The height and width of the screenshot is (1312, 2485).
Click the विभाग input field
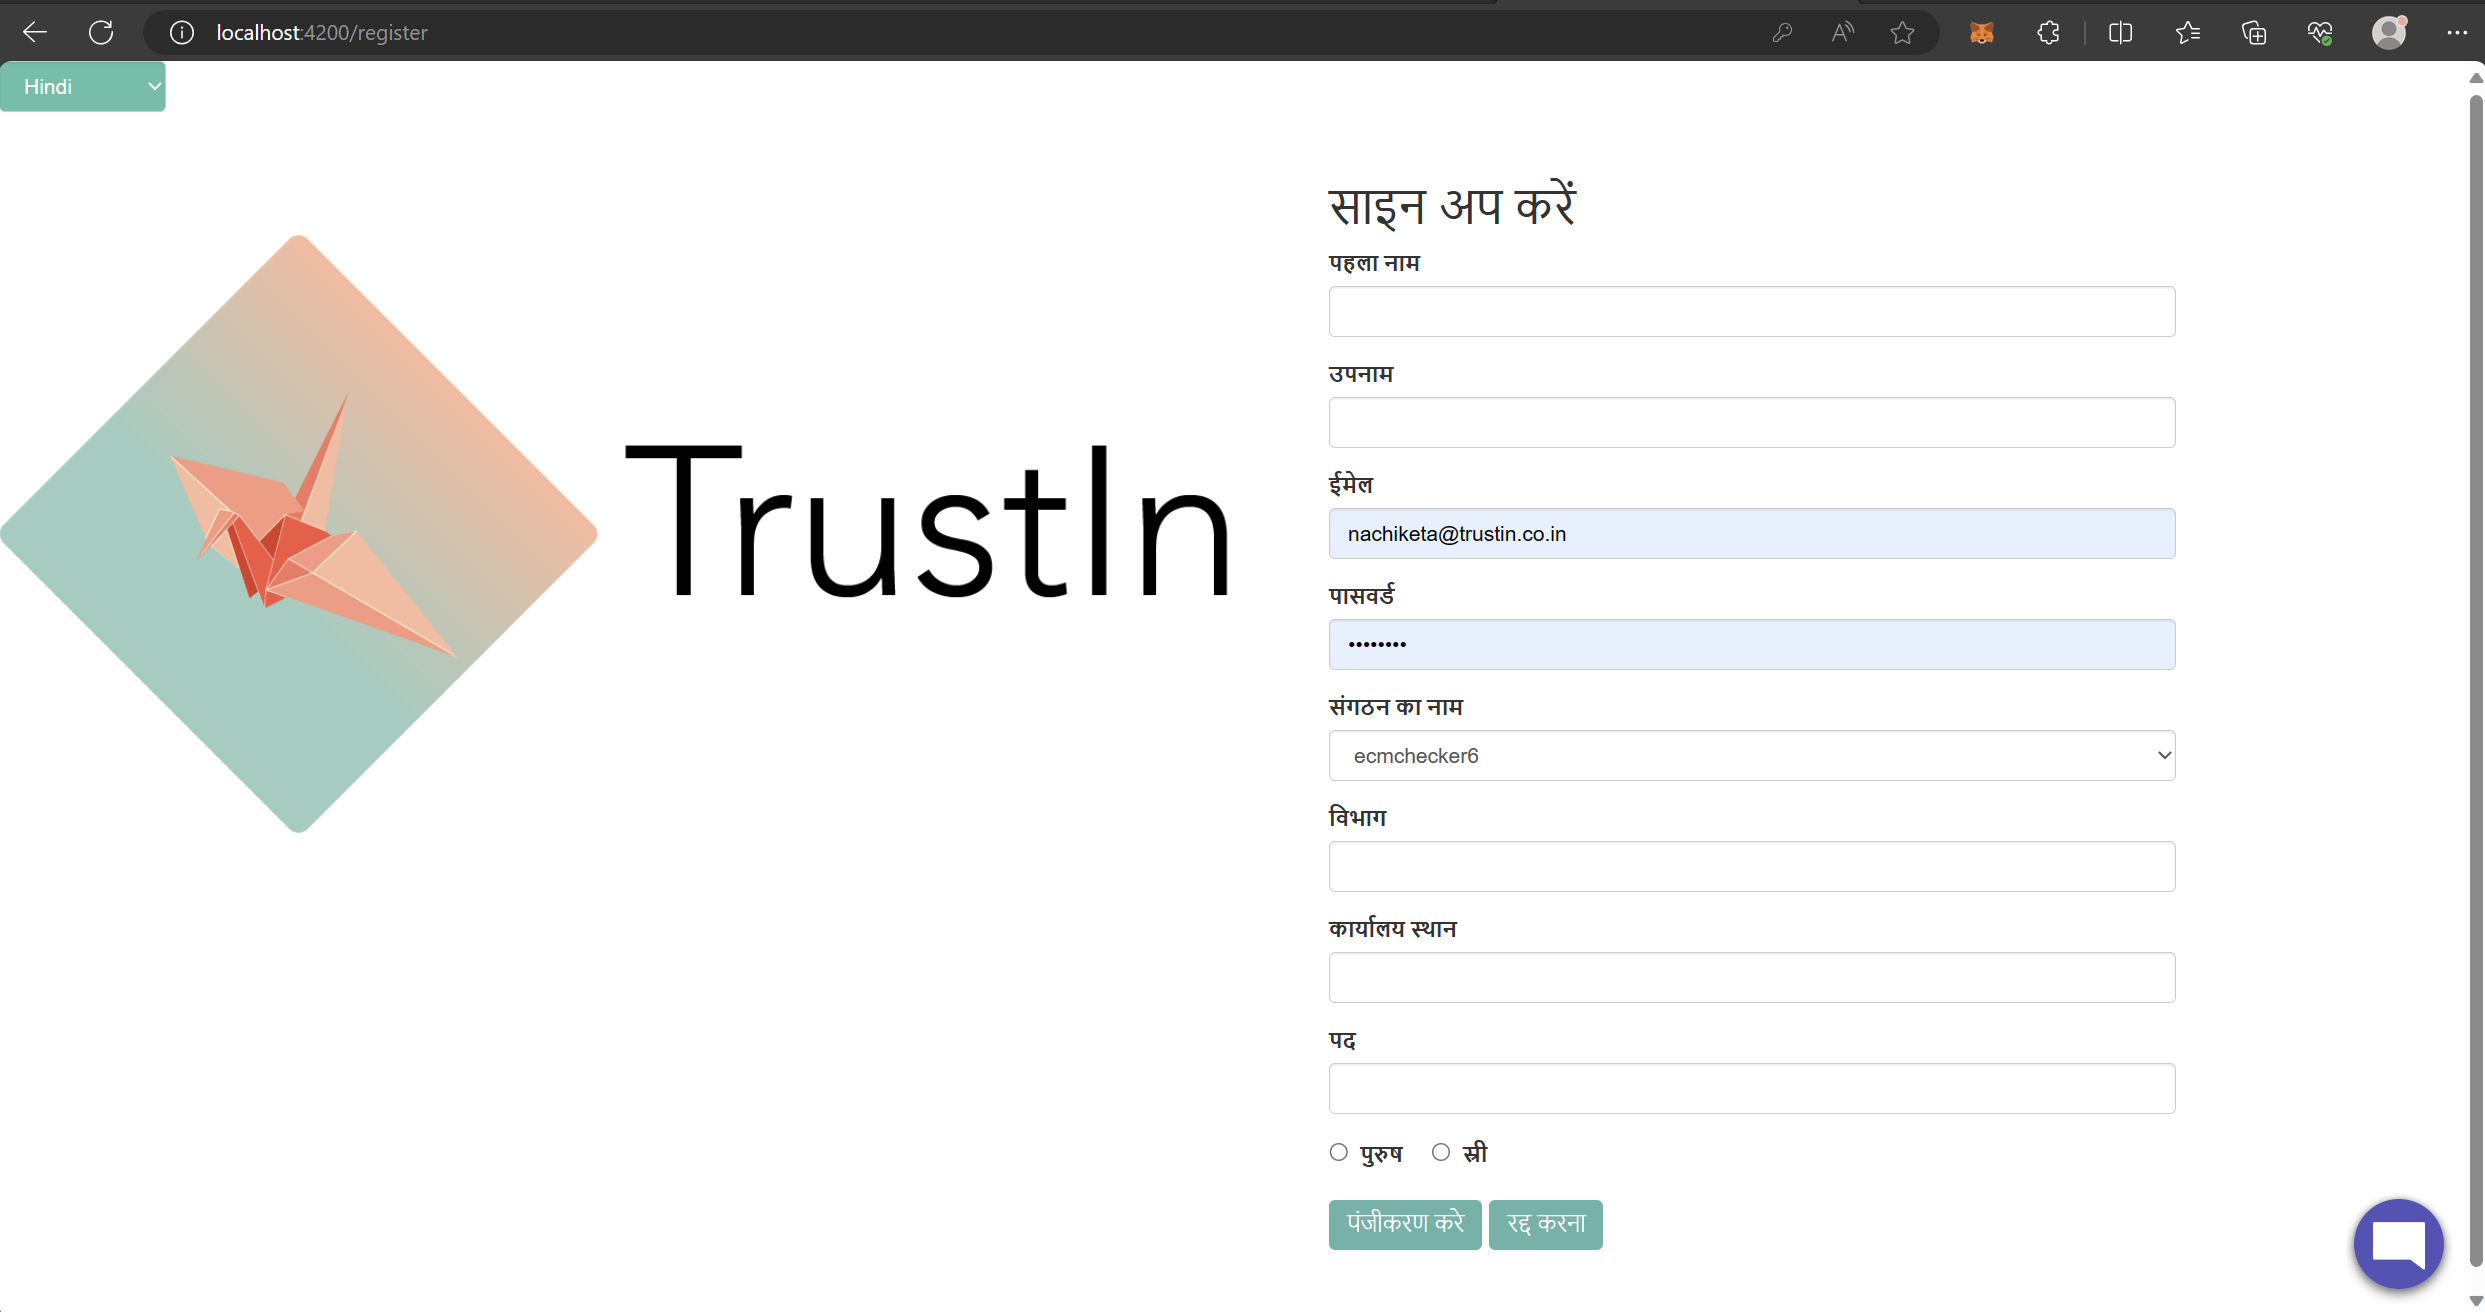coord(1750,866)
